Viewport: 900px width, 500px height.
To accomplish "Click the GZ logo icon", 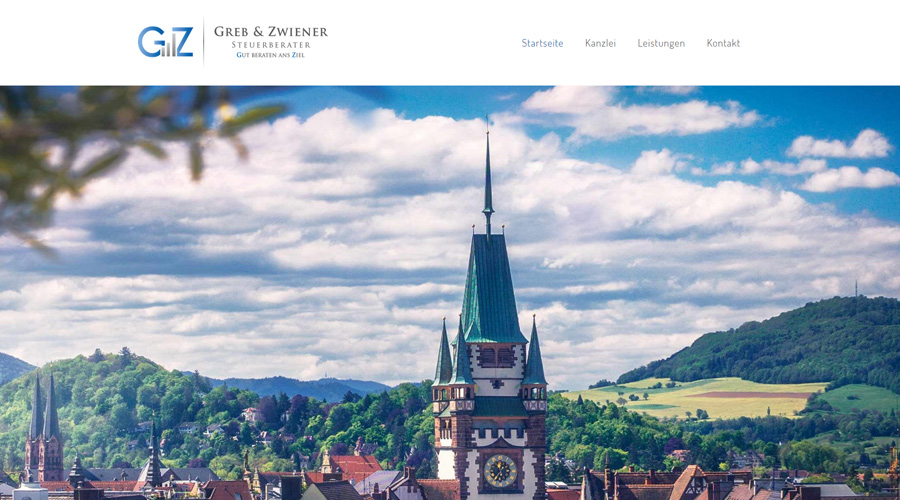I will coord(165,42).
